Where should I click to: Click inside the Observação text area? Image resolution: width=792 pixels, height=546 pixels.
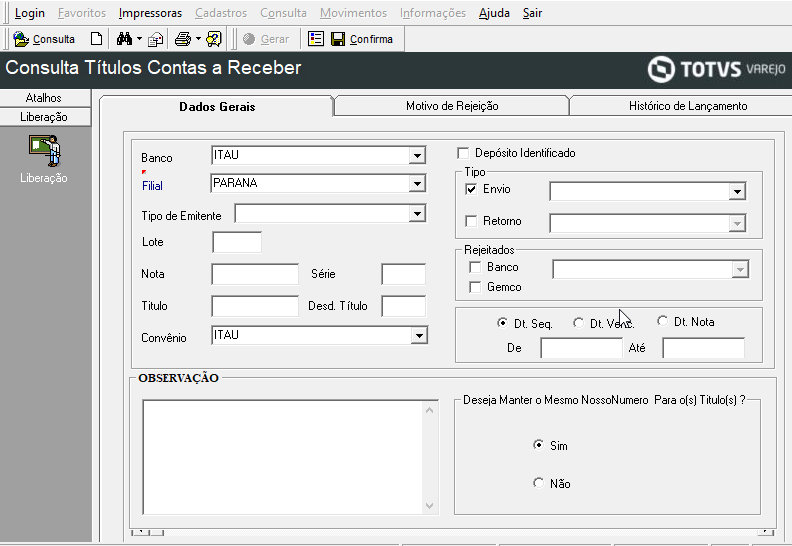click(282, 457)
